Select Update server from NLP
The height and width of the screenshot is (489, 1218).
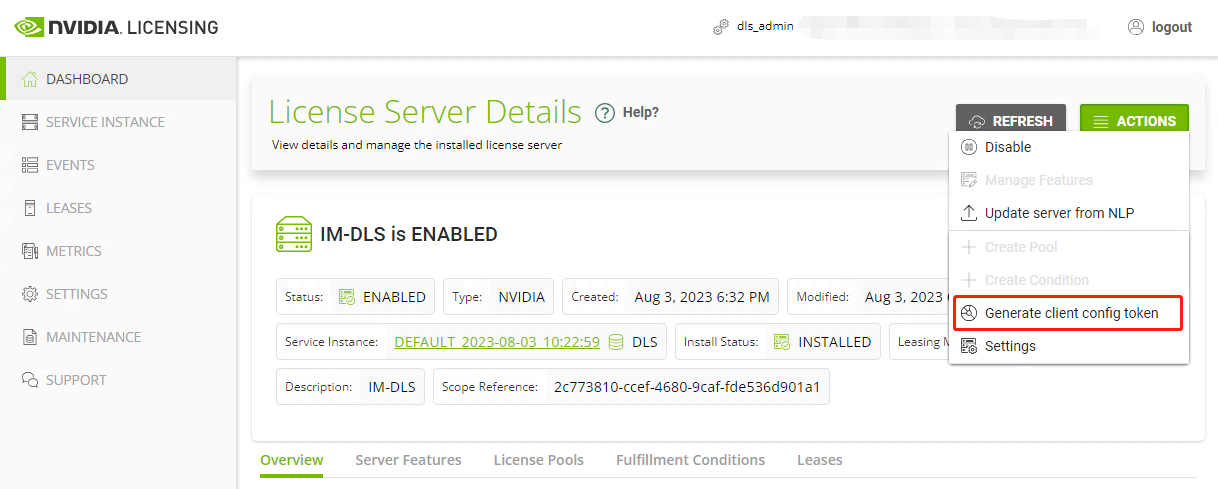pos(1069,213)
